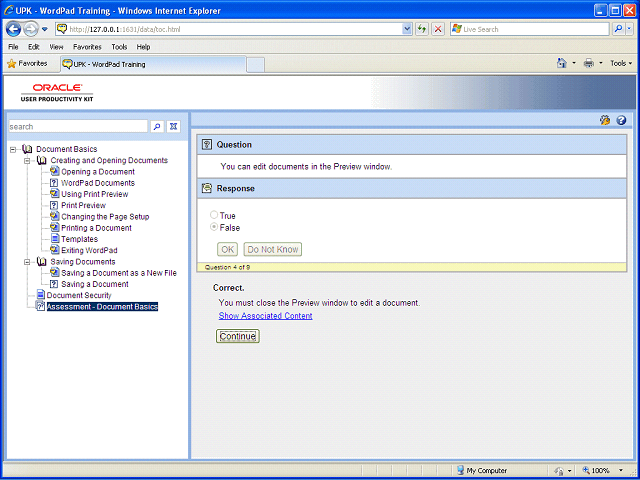
Task: Open WordPad Documents question icon
Action: 54,183
